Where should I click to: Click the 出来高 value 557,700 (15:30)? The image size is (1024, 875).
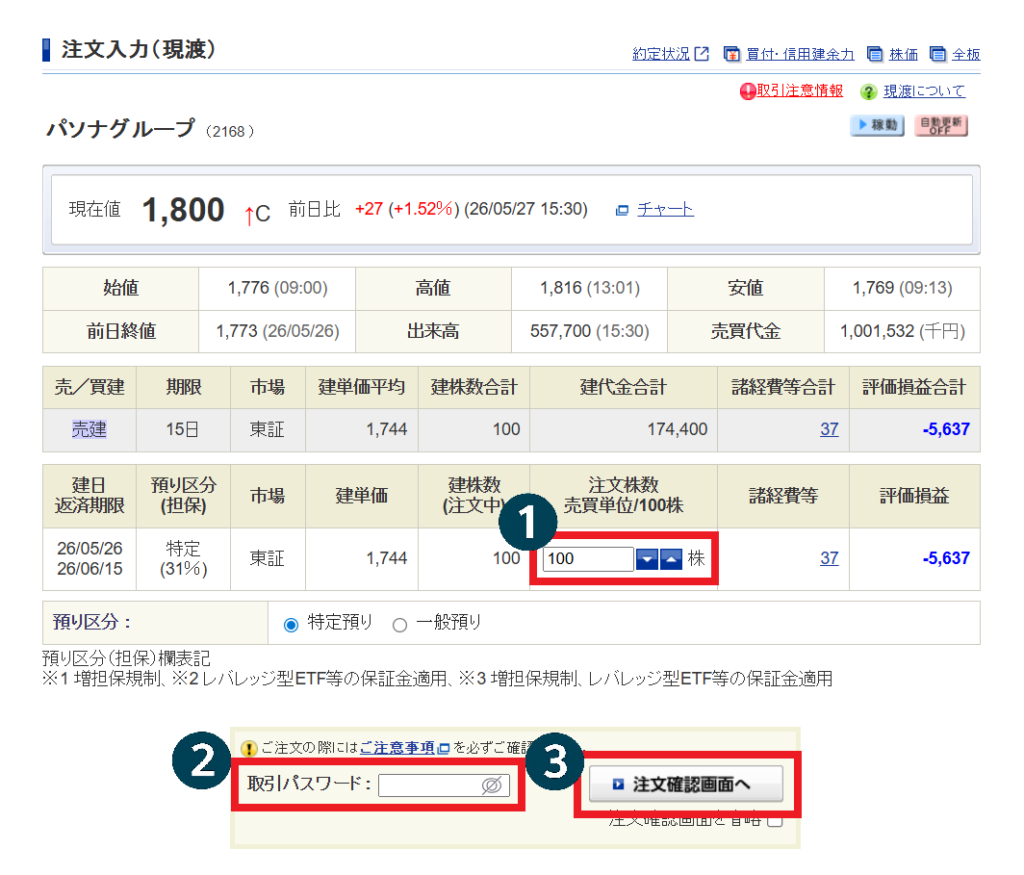[x=590, y=331]
